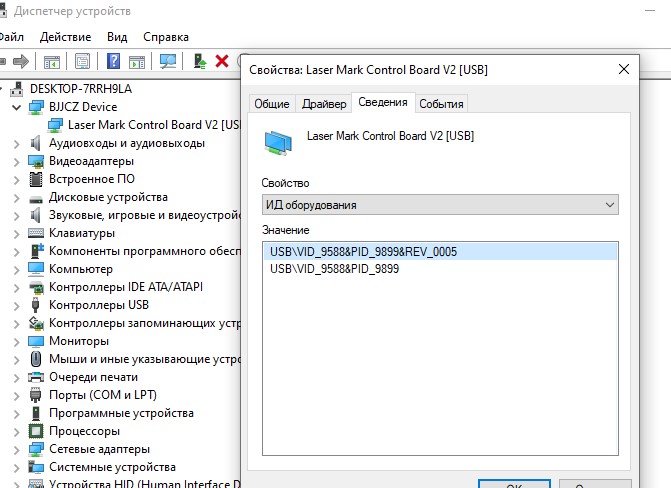
Task: Scan for hardware changes monitor icon
Action: pos(168,61)
